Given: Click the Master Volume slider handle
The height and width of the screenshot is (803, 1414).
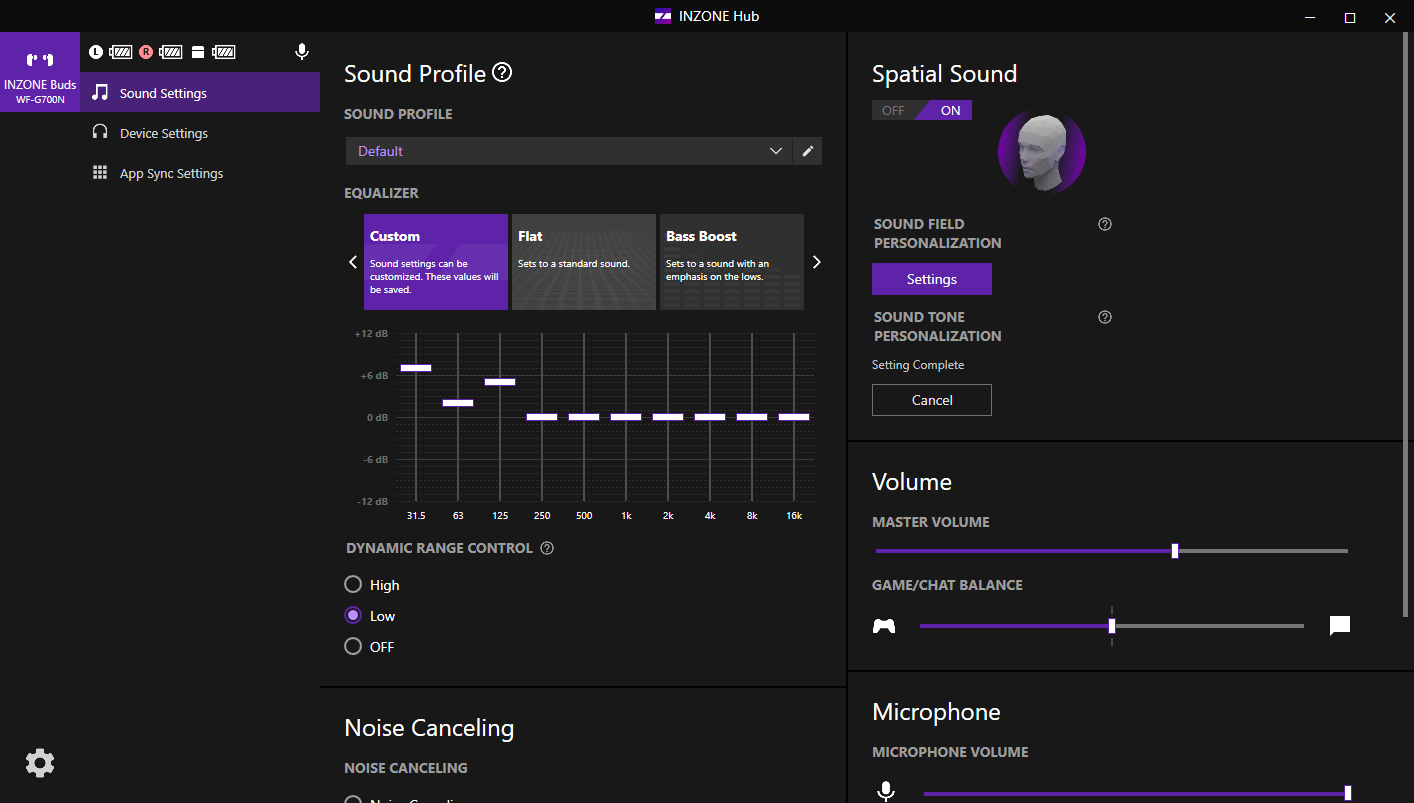Looking at the screenshot, I should pyautogui.click(x=1175, y=551).
